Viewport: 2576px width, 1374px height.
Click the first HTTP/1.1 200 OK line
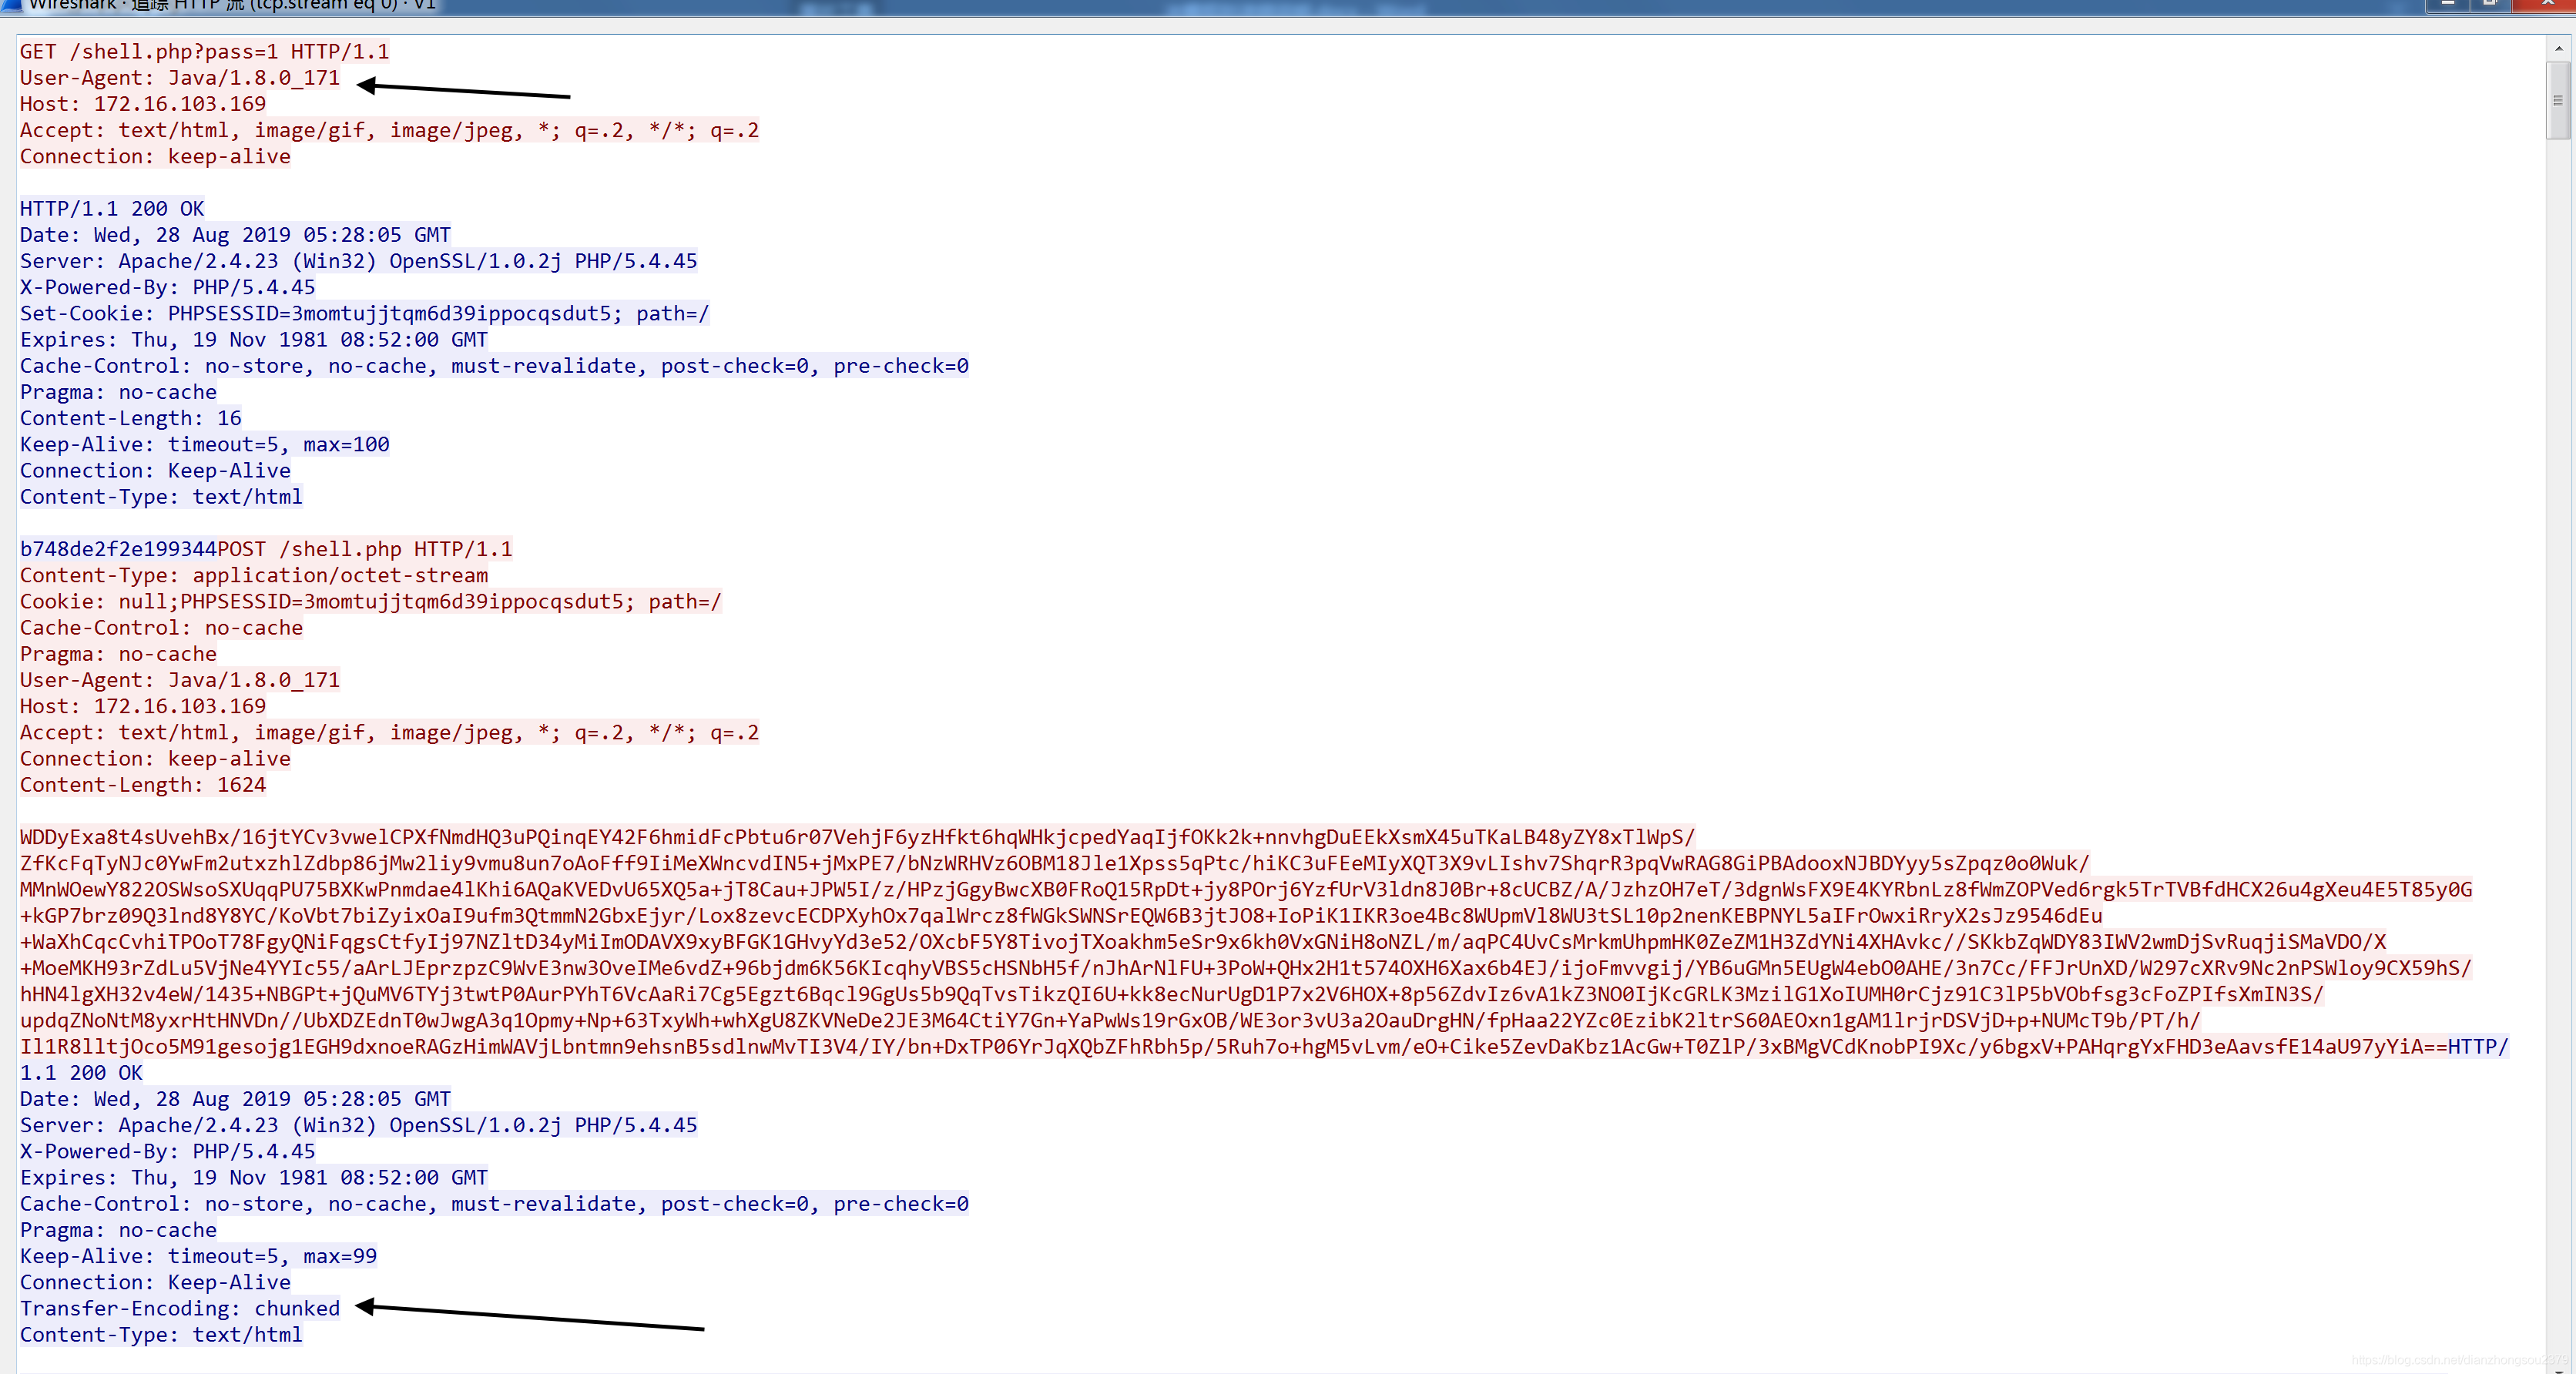pos(112,209)
